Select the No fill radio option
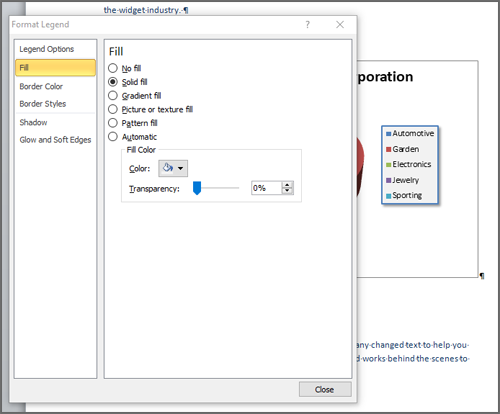Image resolution: width=500 pixels, height=414 pixels. (113, 68)
